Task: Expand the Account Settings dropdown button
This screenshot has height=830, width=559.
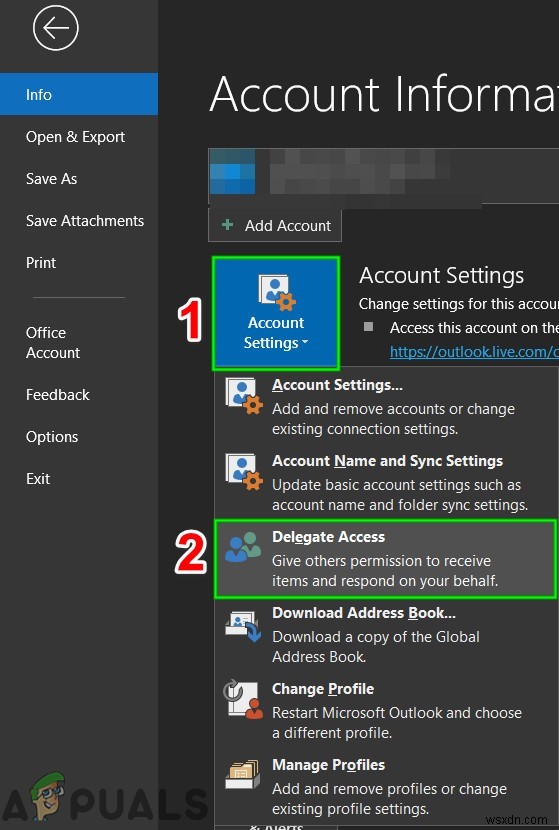Action: [275, 313]
